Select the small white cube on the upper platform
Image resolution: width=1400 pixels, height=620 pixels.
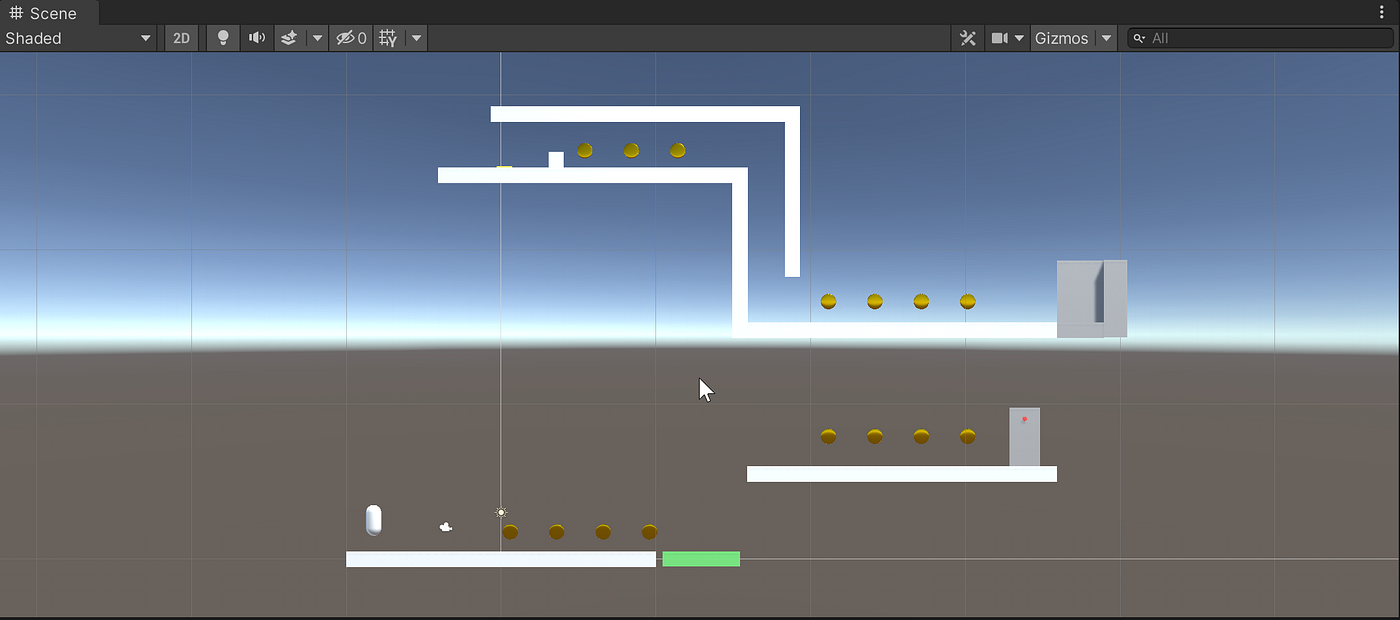point(556,160)
